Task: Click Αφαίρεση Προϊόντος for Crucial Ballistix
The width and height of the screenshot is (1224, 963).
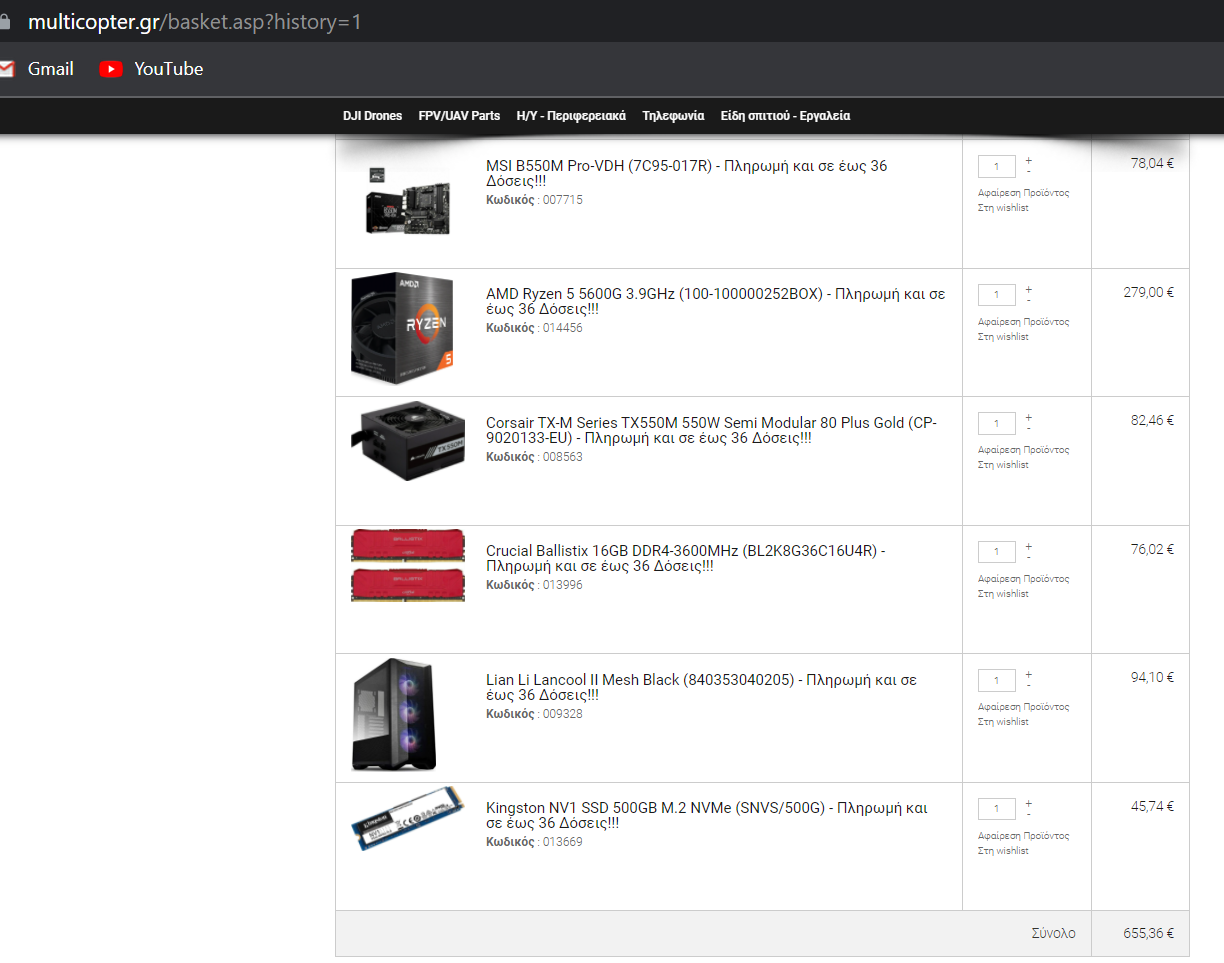Action: coord(1023,579)
